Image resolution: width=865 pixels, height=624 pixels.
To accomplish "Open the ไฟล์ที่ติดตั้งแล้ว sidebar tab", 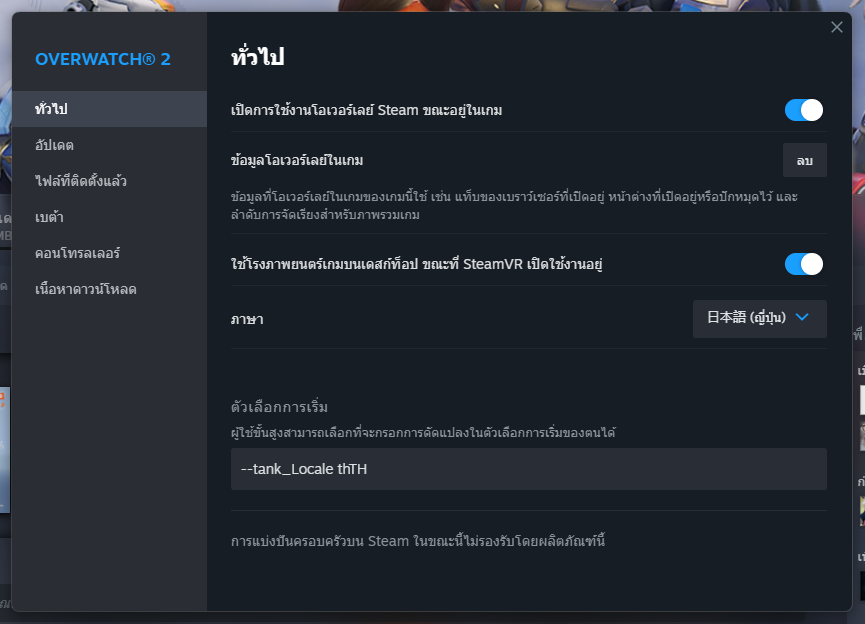I will [109, 181].
